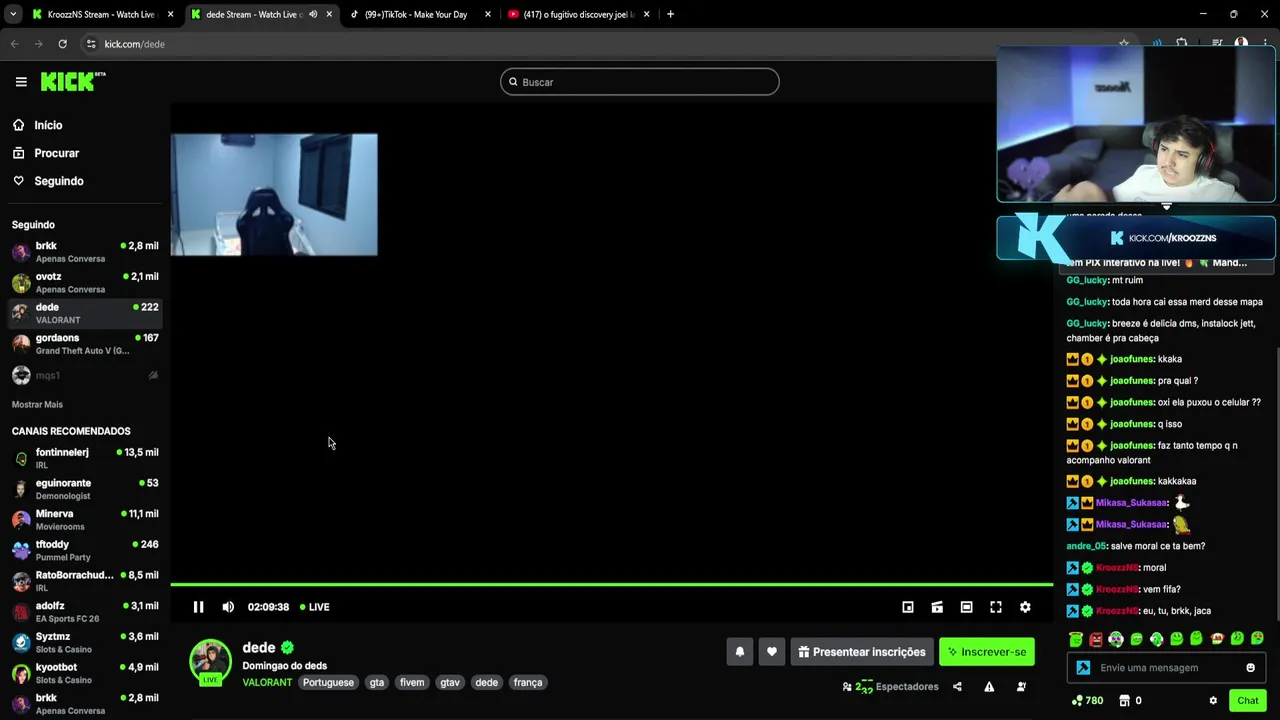Click Presentear inscrições button
Viewport: 1280px width, 720px height.
(x=862, y=652)
